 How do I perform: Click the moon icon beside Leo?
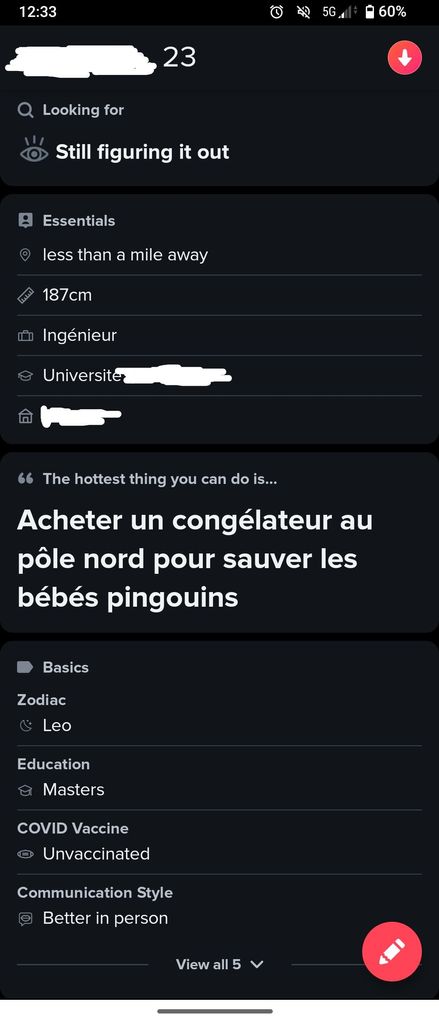(25, 726)
